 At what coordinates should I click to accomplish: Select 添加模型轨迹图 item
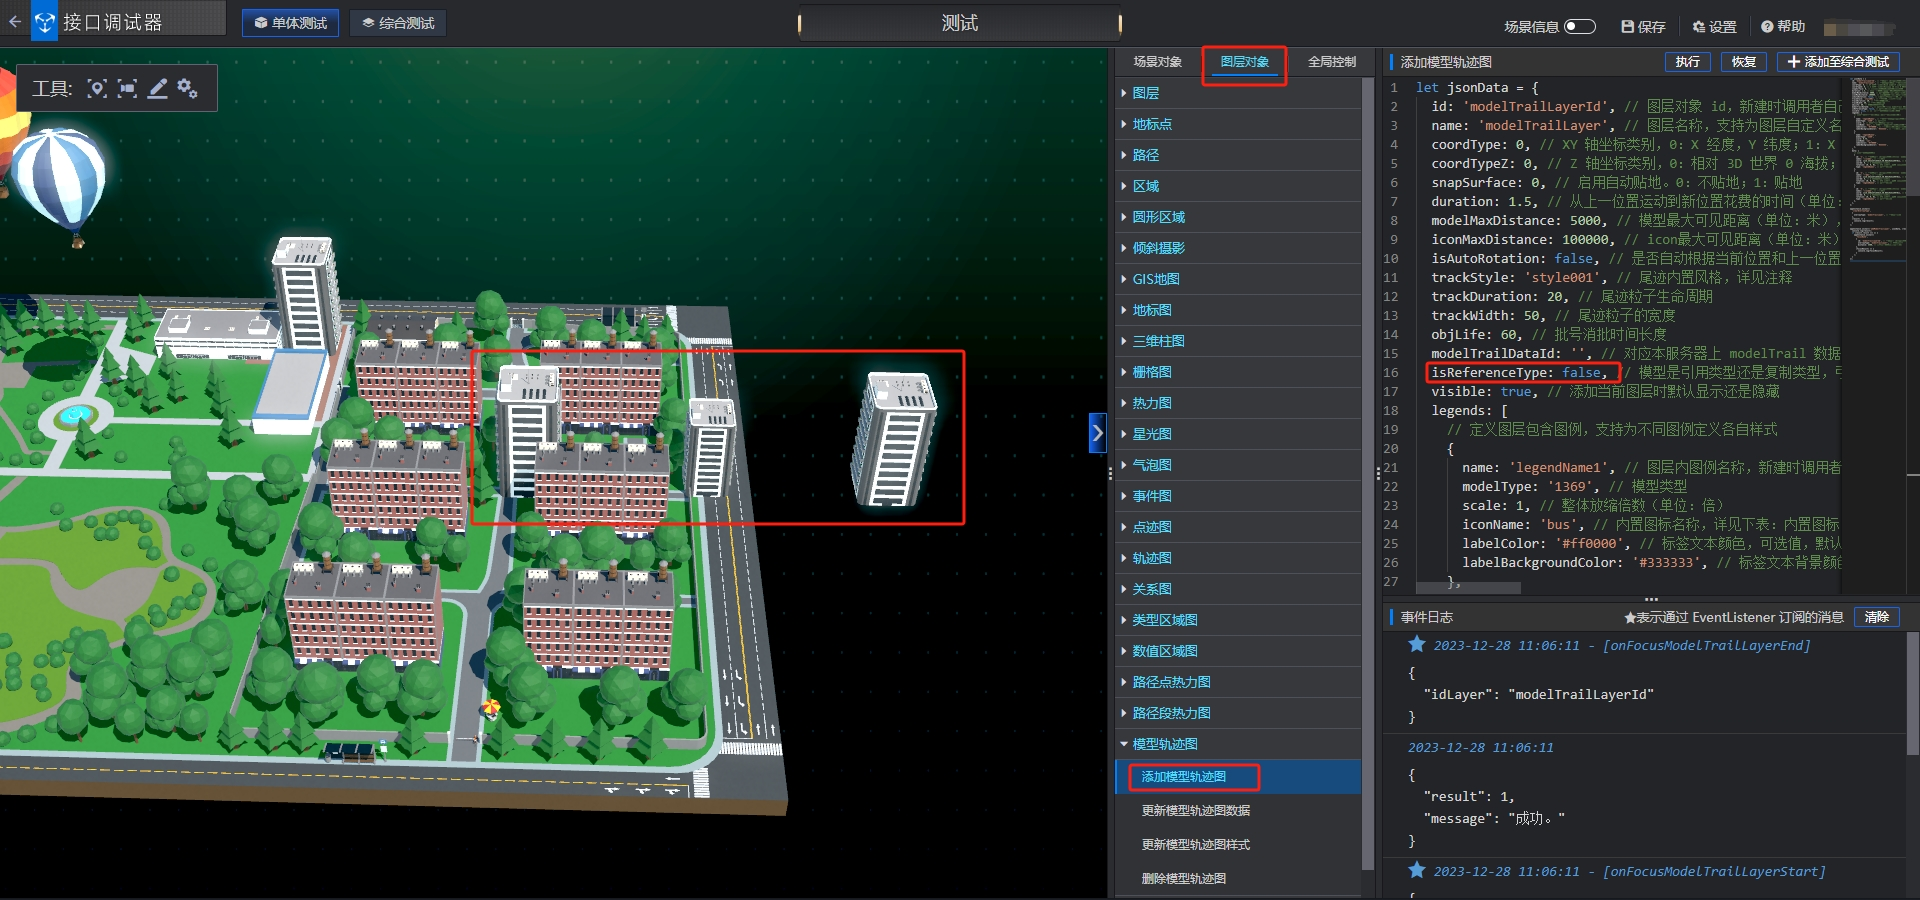click(x=1238, y=777)
